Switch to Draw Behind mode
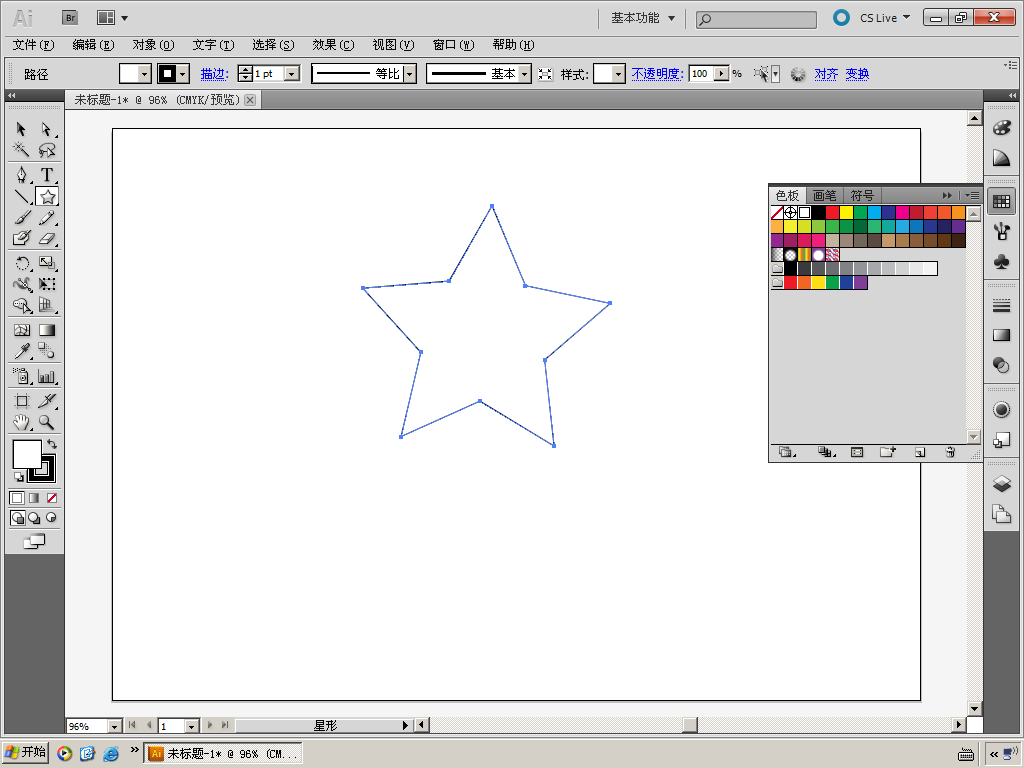The width and height of the screenshot is (1024, 768). click(x=34, y=519)
